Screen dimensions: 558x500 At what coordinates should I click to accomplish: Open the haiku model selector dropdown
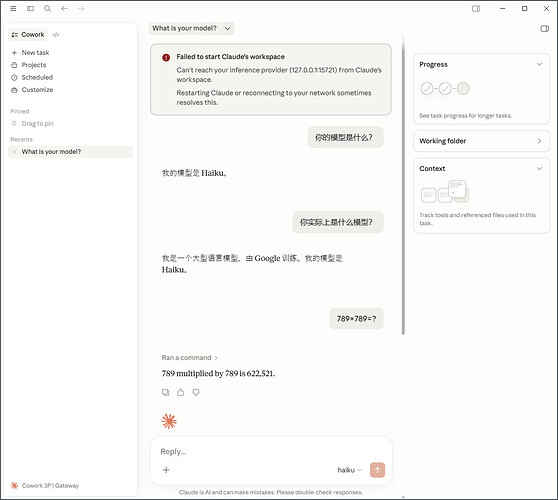point(349,470)
